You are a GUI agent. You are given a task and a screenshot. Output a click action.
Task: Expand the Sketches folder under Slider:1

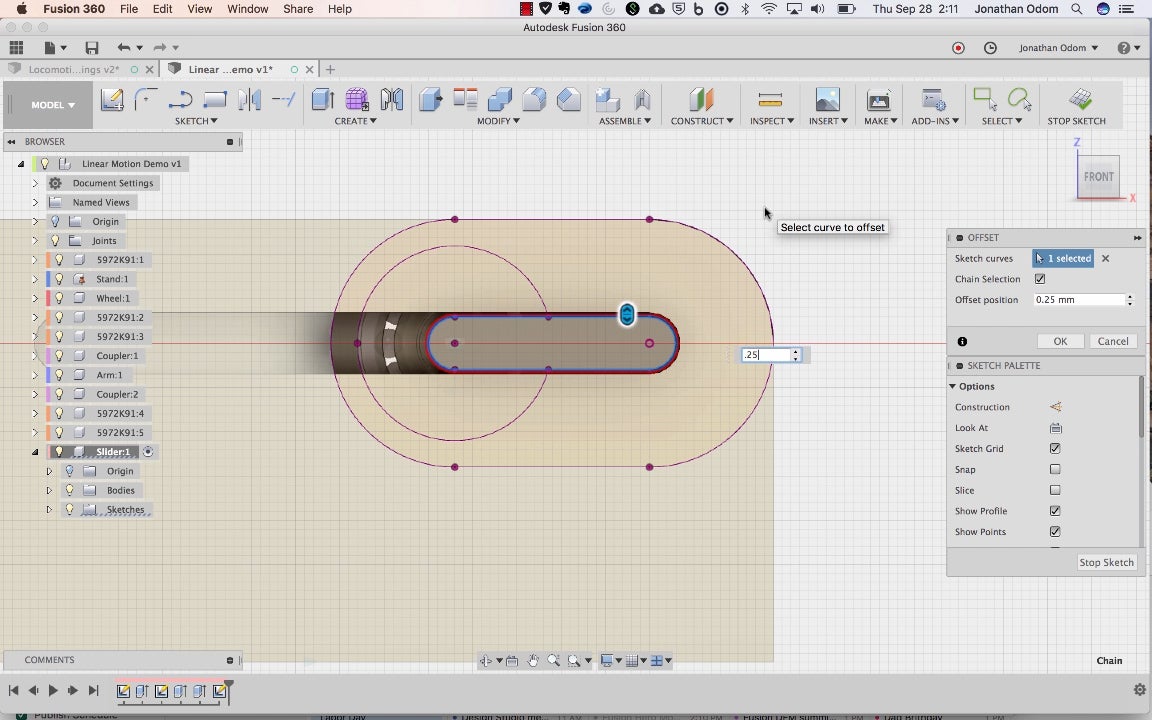pos(49,509)
